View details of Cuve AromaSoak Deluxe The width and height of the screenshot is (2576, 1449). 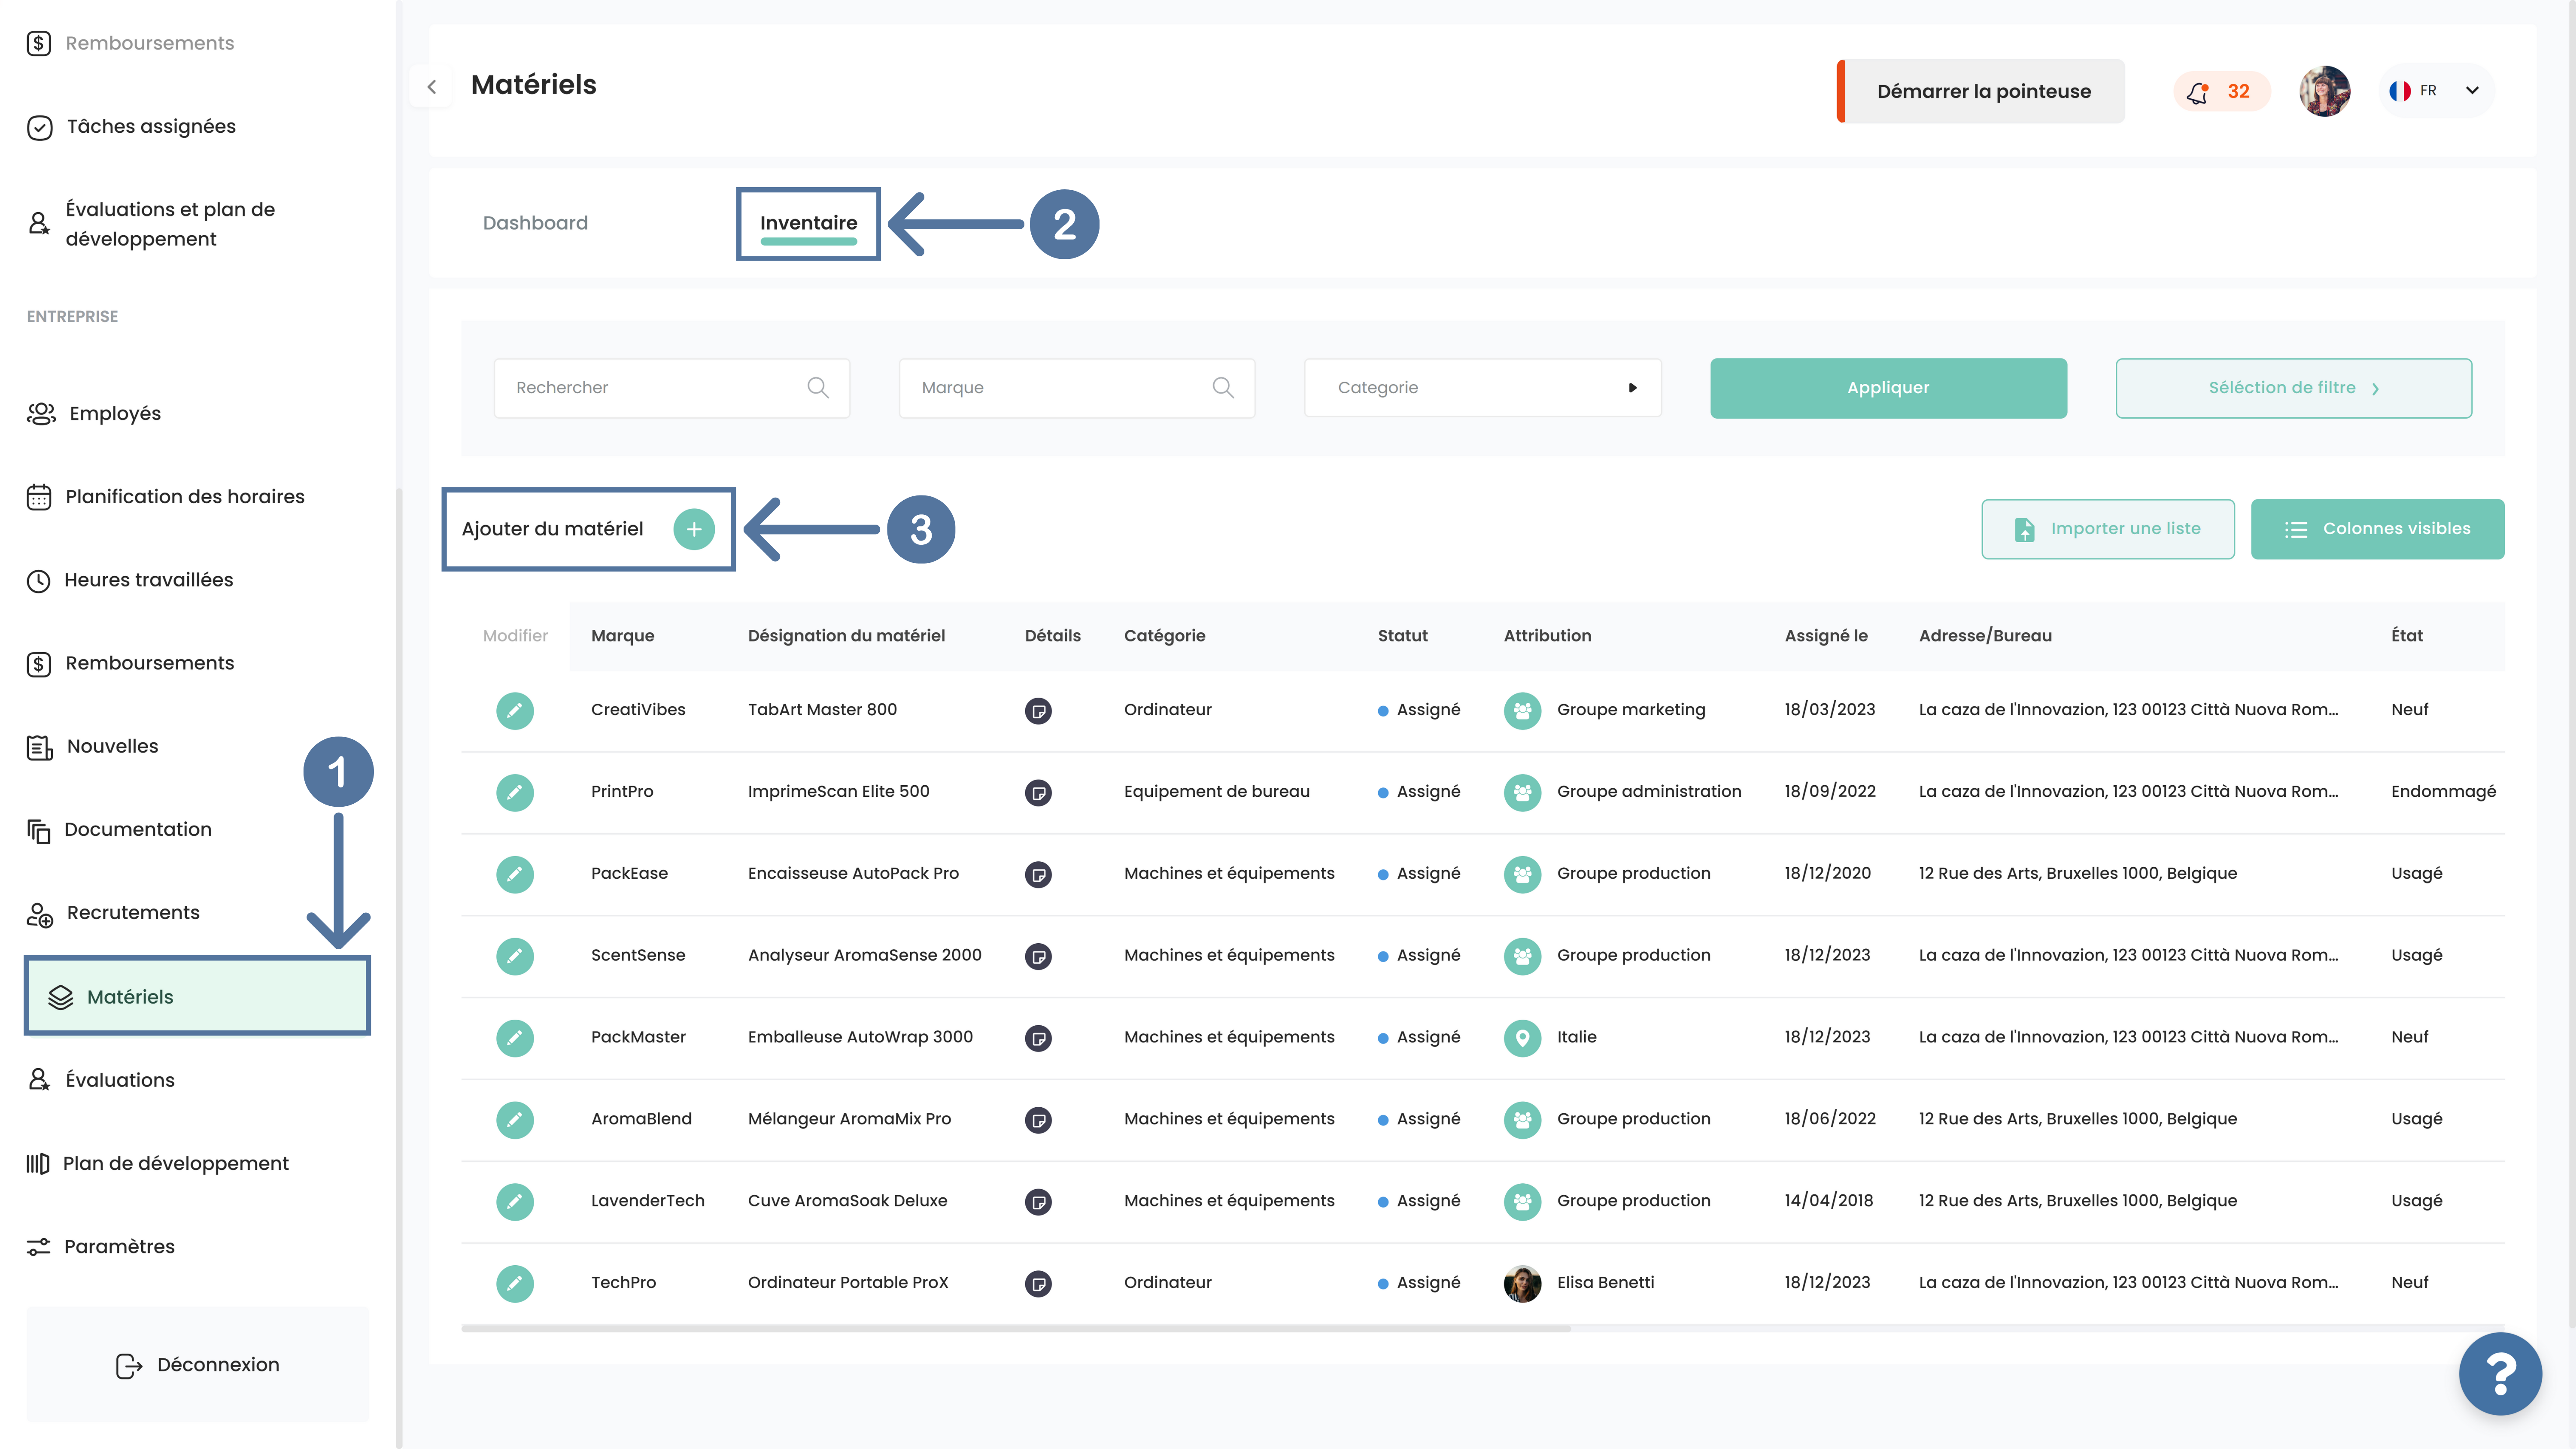pos(1038,1202)
